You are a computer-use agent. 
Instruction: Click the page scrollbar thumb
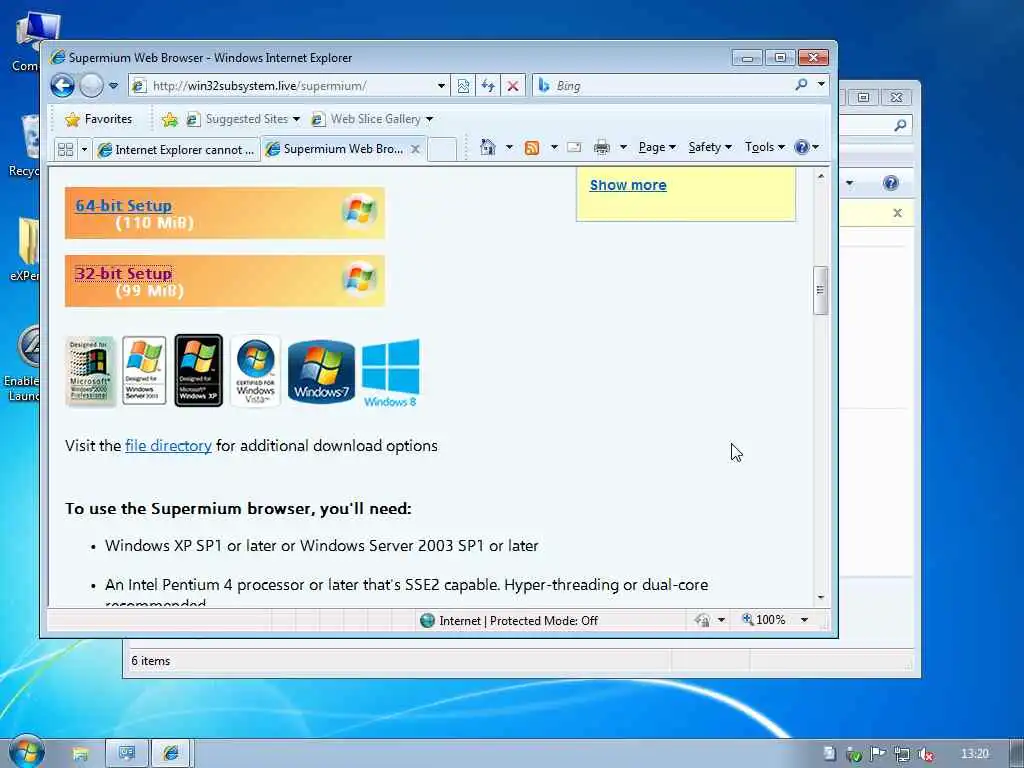[x=821, y=291]
